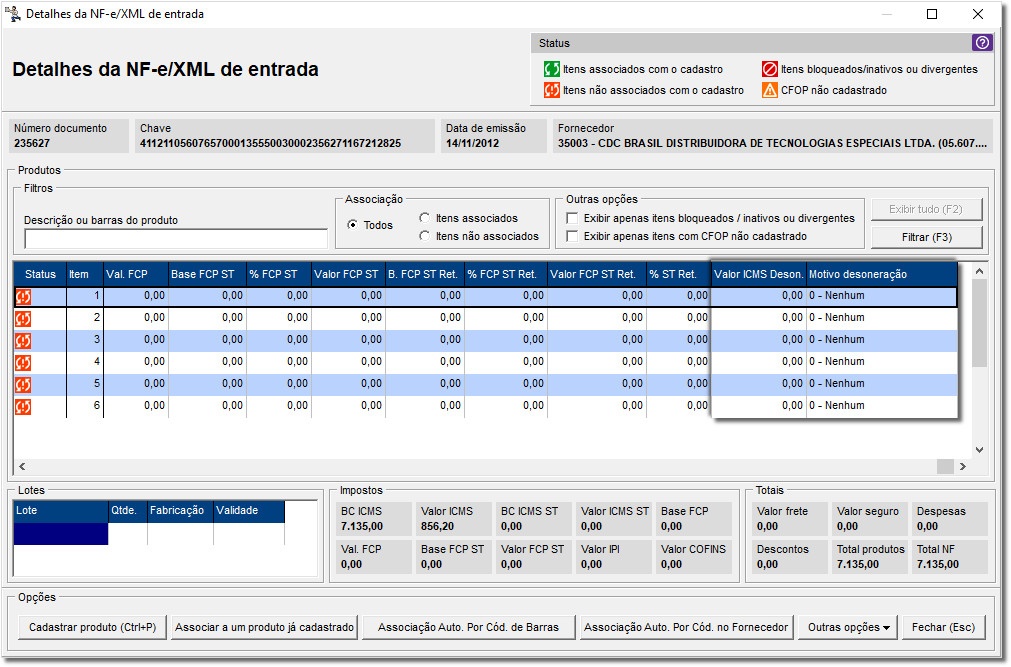The width and height of the screenshot is (1011, 667).
Task: Click the vertical scrollbar thumb of the grid
Action: [x=979, y=324]
